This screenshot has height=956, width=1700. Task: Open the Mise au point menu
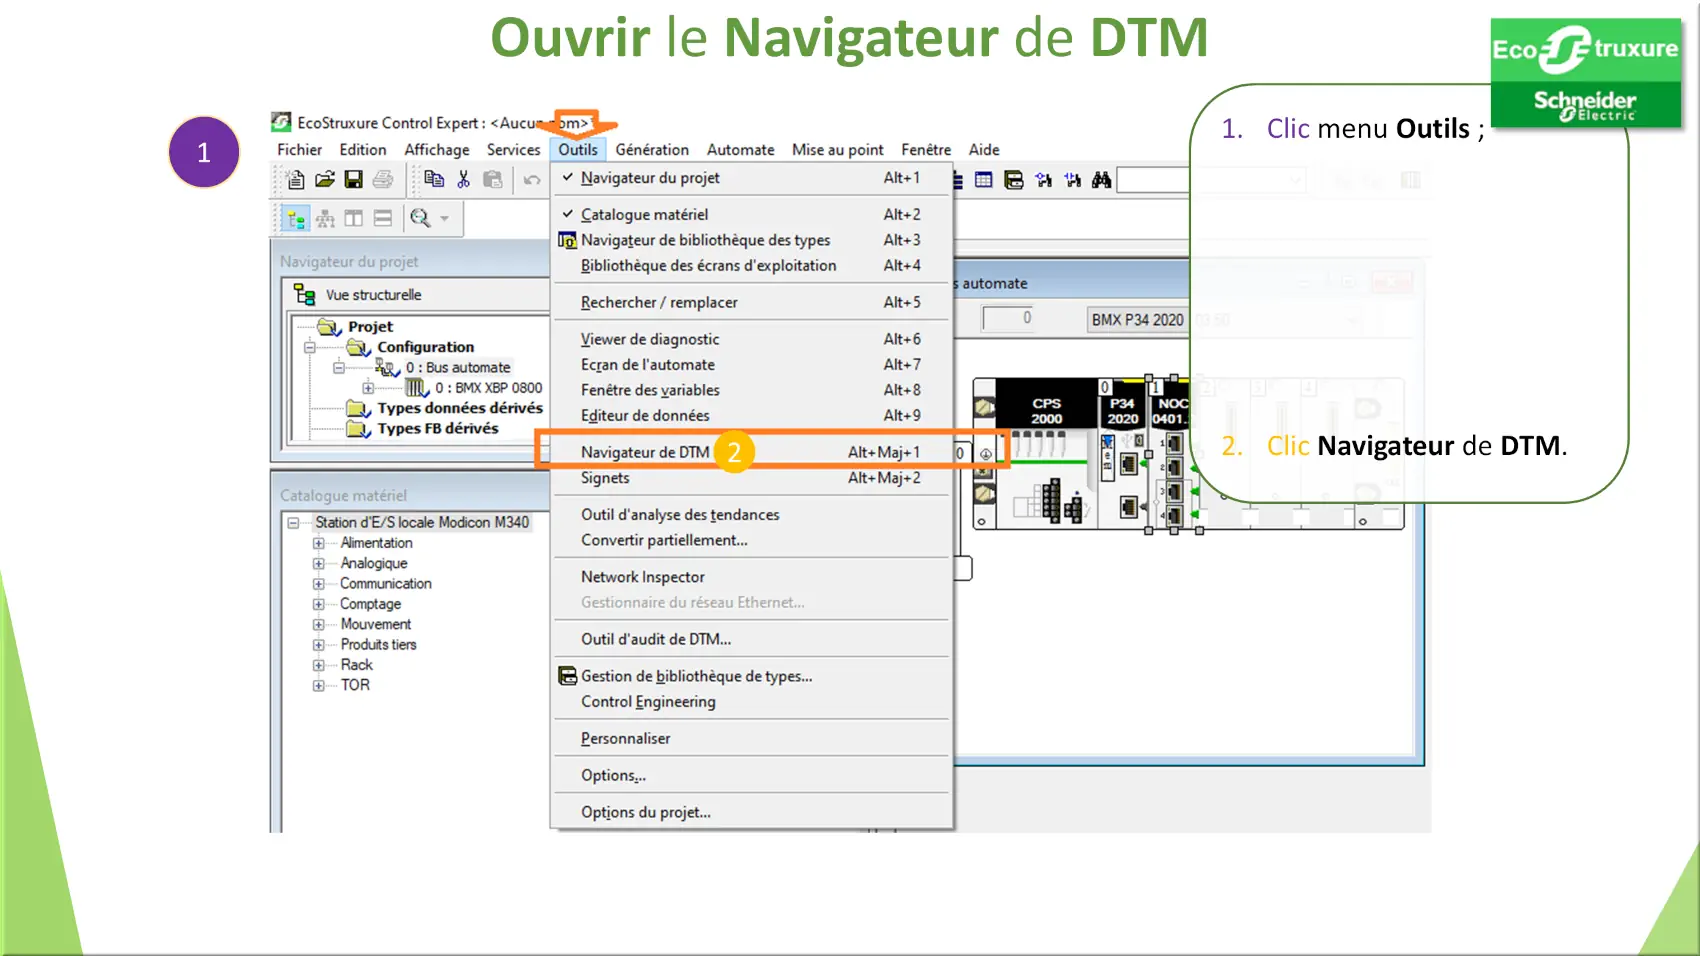pos(838,150)
